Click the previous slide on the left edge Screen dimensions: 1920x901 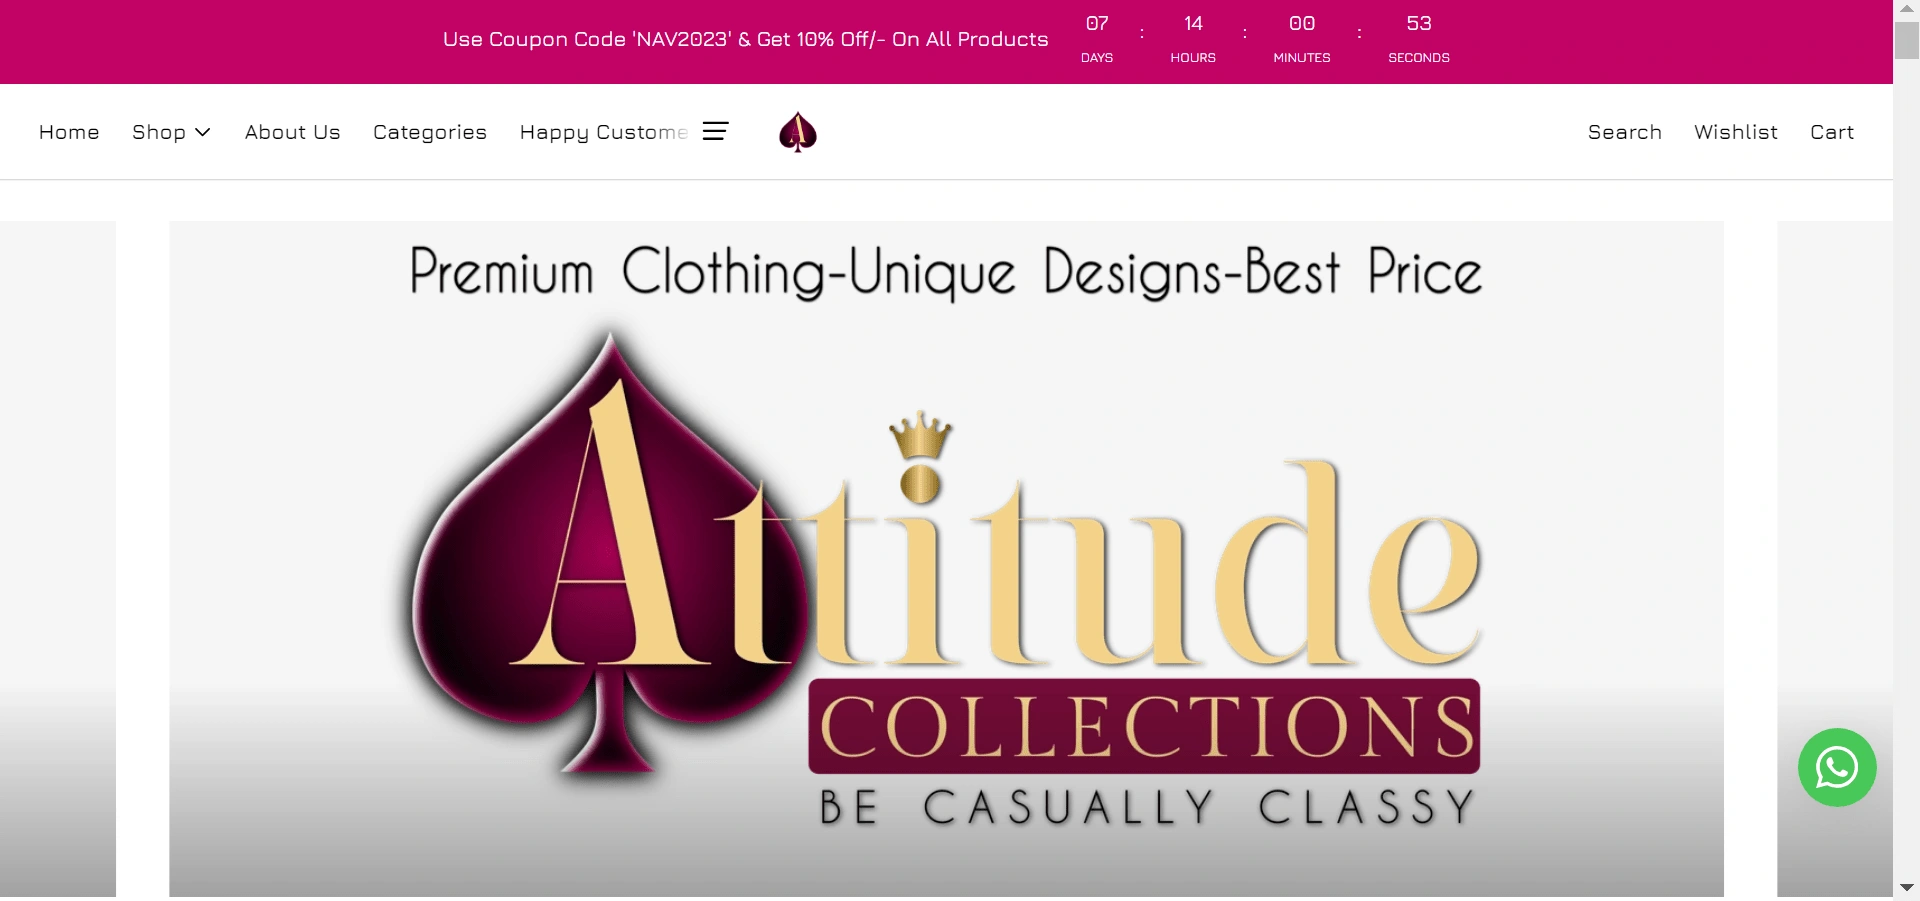point(58,559)
